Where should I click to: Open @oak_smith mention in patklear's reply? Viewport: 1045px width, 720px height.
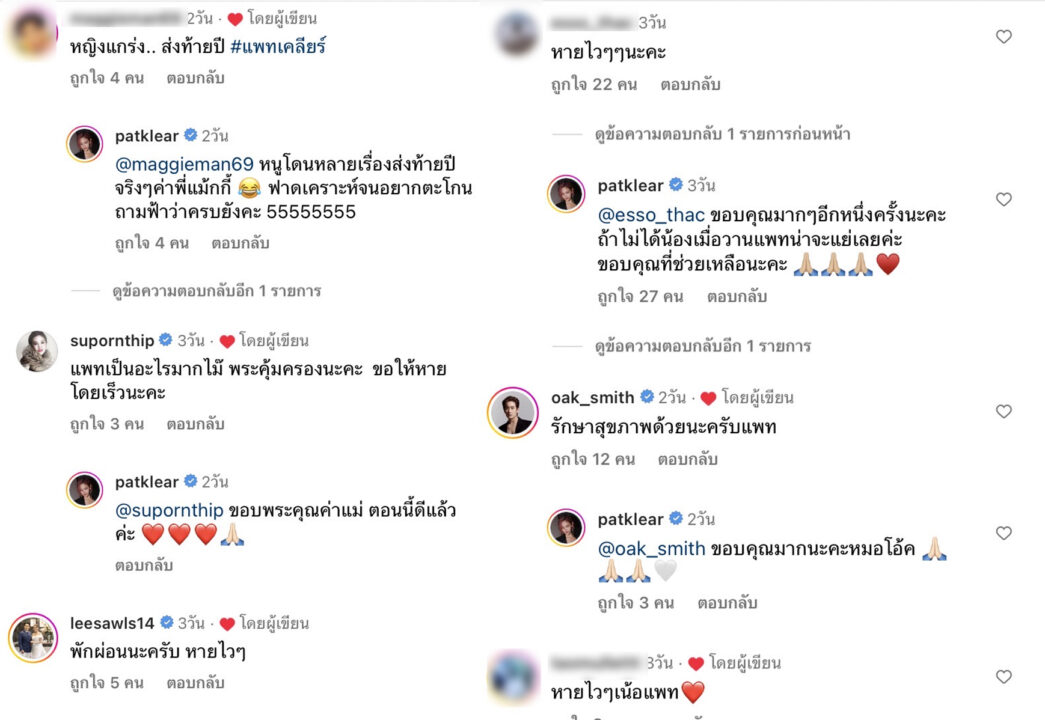[651, 549]
